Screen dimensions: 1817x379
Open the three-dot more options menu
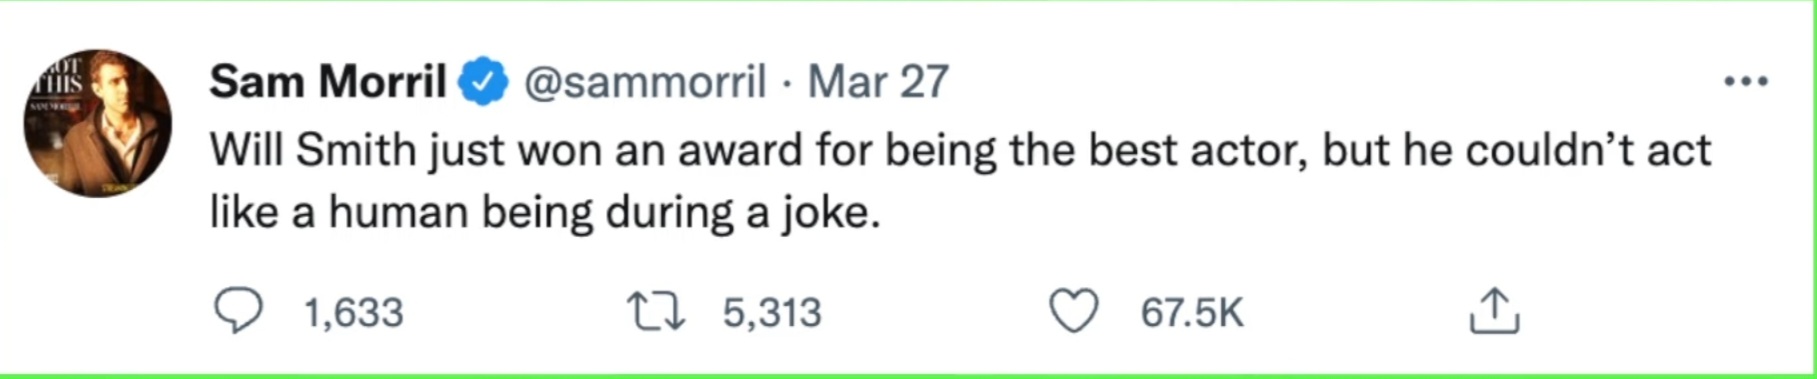(1746, 81)
